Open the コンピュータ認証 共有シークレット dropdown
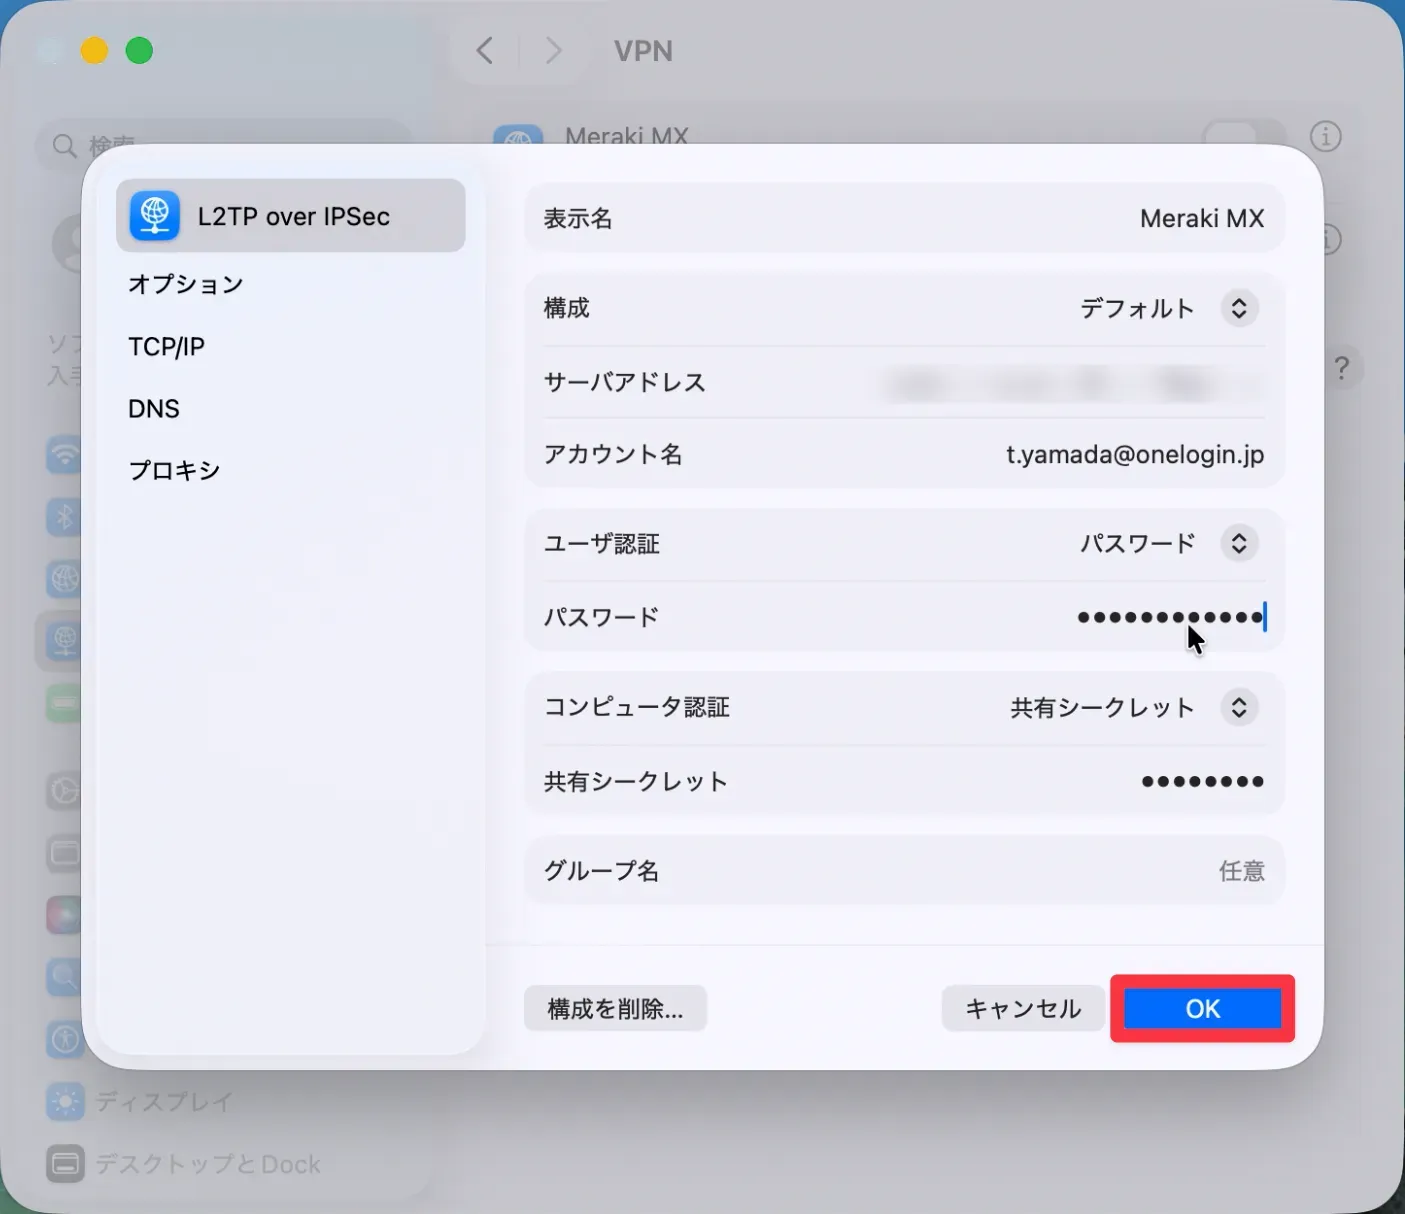 1238,708
